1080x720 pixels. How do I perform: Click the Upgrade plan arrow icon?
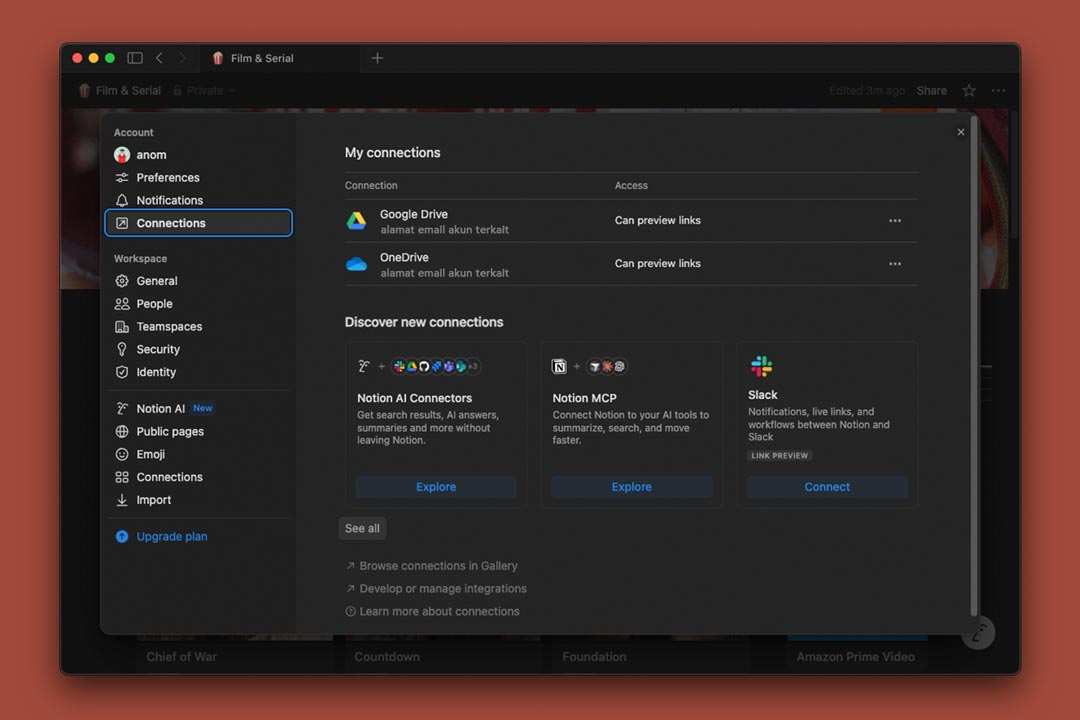coord(122,536)
